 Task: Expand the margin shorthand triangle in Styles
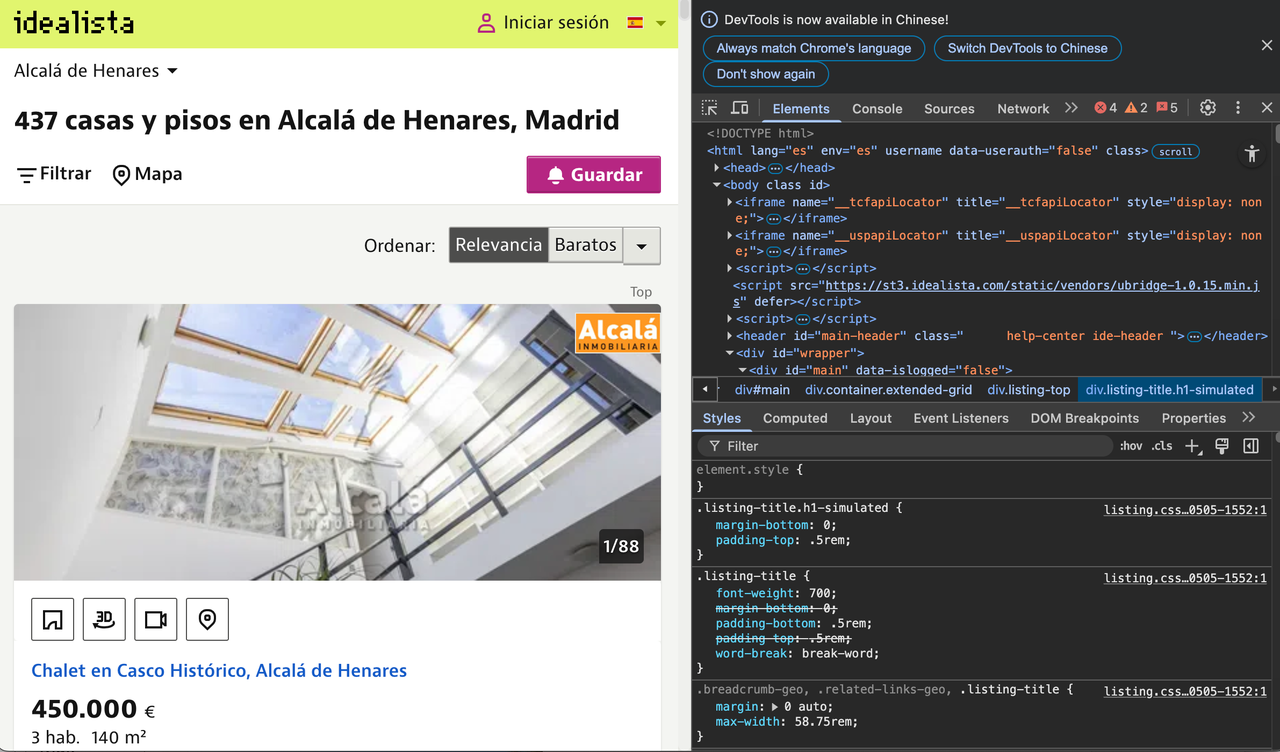click(x=775, y=707)
